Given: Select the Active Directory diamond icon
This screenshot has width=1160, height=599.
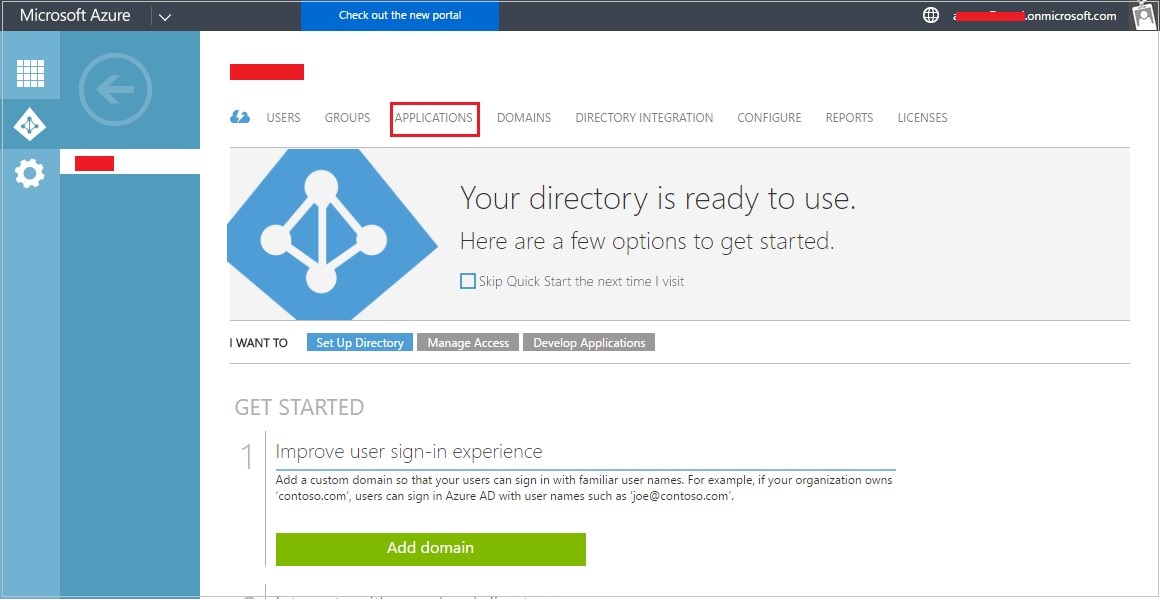Looking at the screenshot, I should pyautogui.click(x=30, y=124).
